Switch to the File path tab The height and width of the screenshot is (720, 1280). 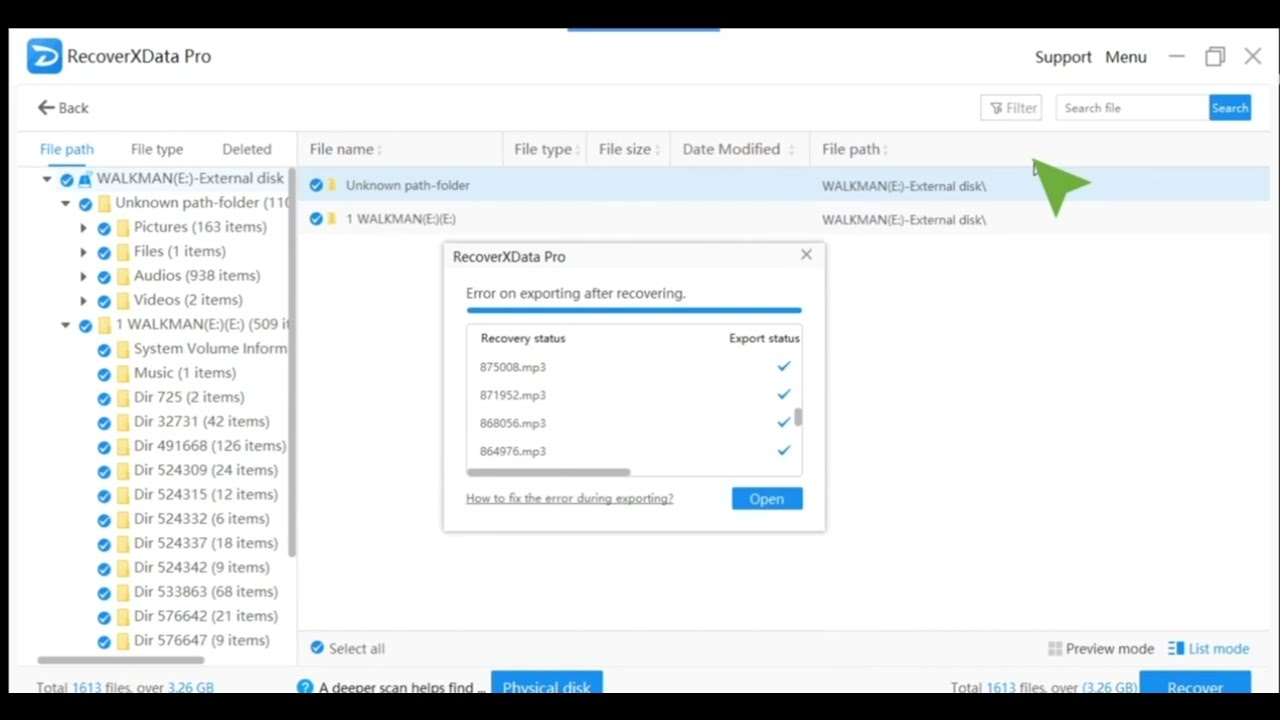coord(67,149)
